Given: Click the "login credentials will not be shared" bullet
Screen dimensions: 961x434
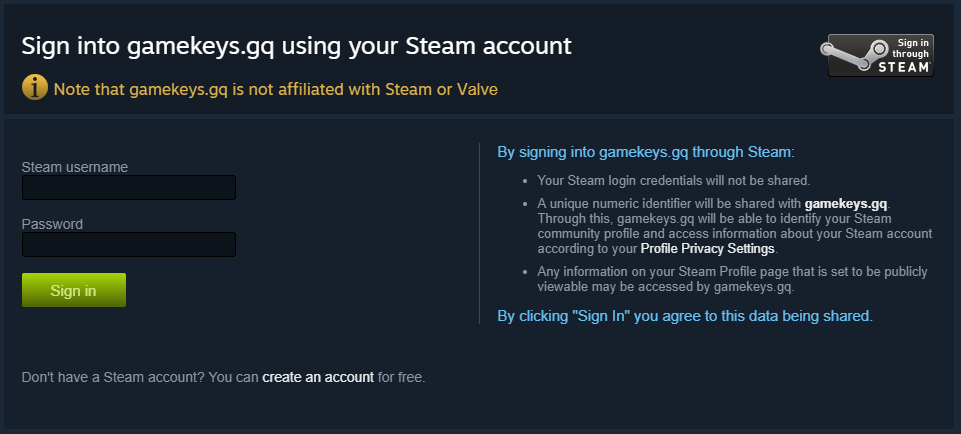Looking at the screenshot, I should click(x=673, y=181).
